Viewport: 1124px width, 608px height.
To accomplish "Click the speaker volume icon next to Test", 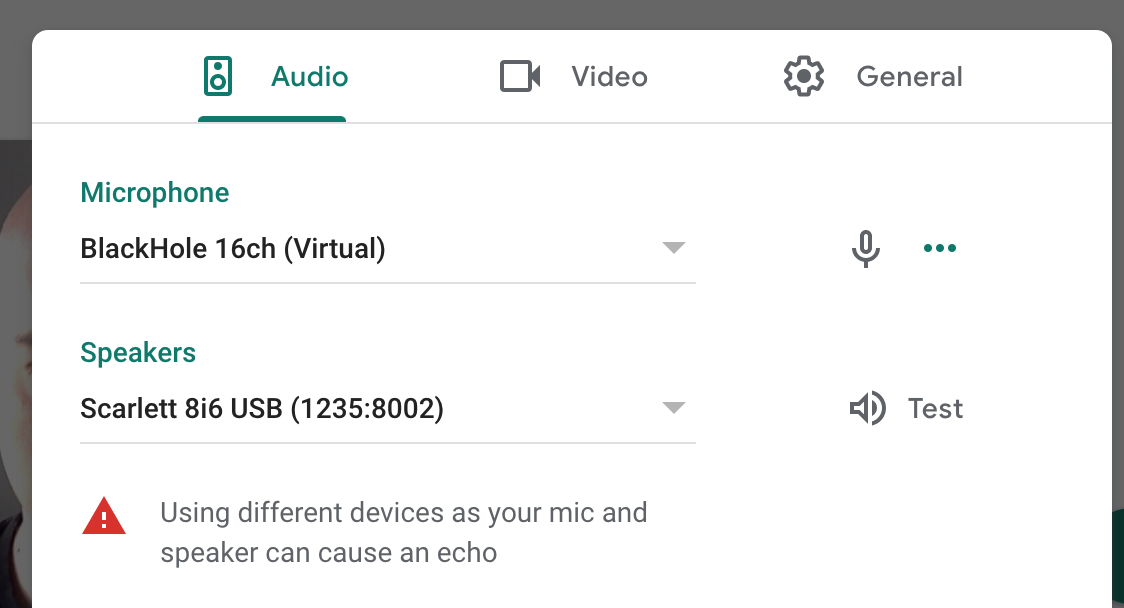I will [x=867, y=408].
